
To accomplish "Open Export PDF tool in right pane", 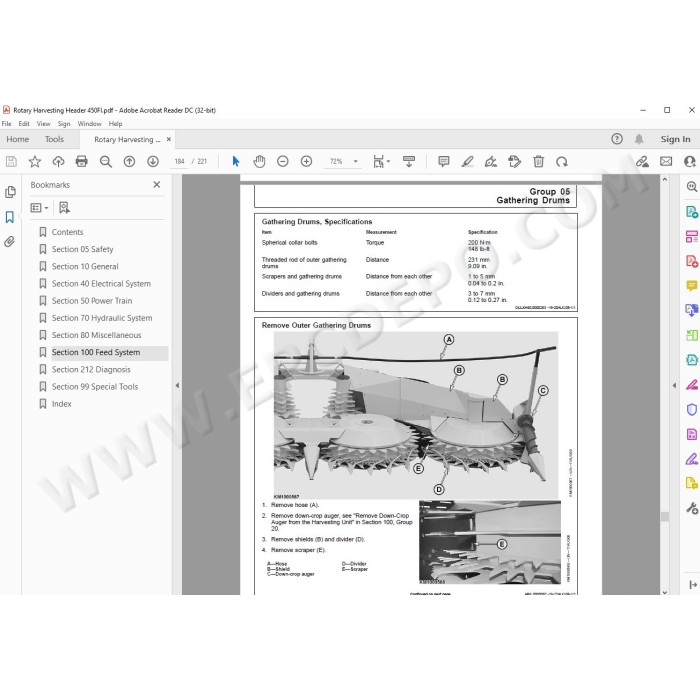I will pos(692,212).
